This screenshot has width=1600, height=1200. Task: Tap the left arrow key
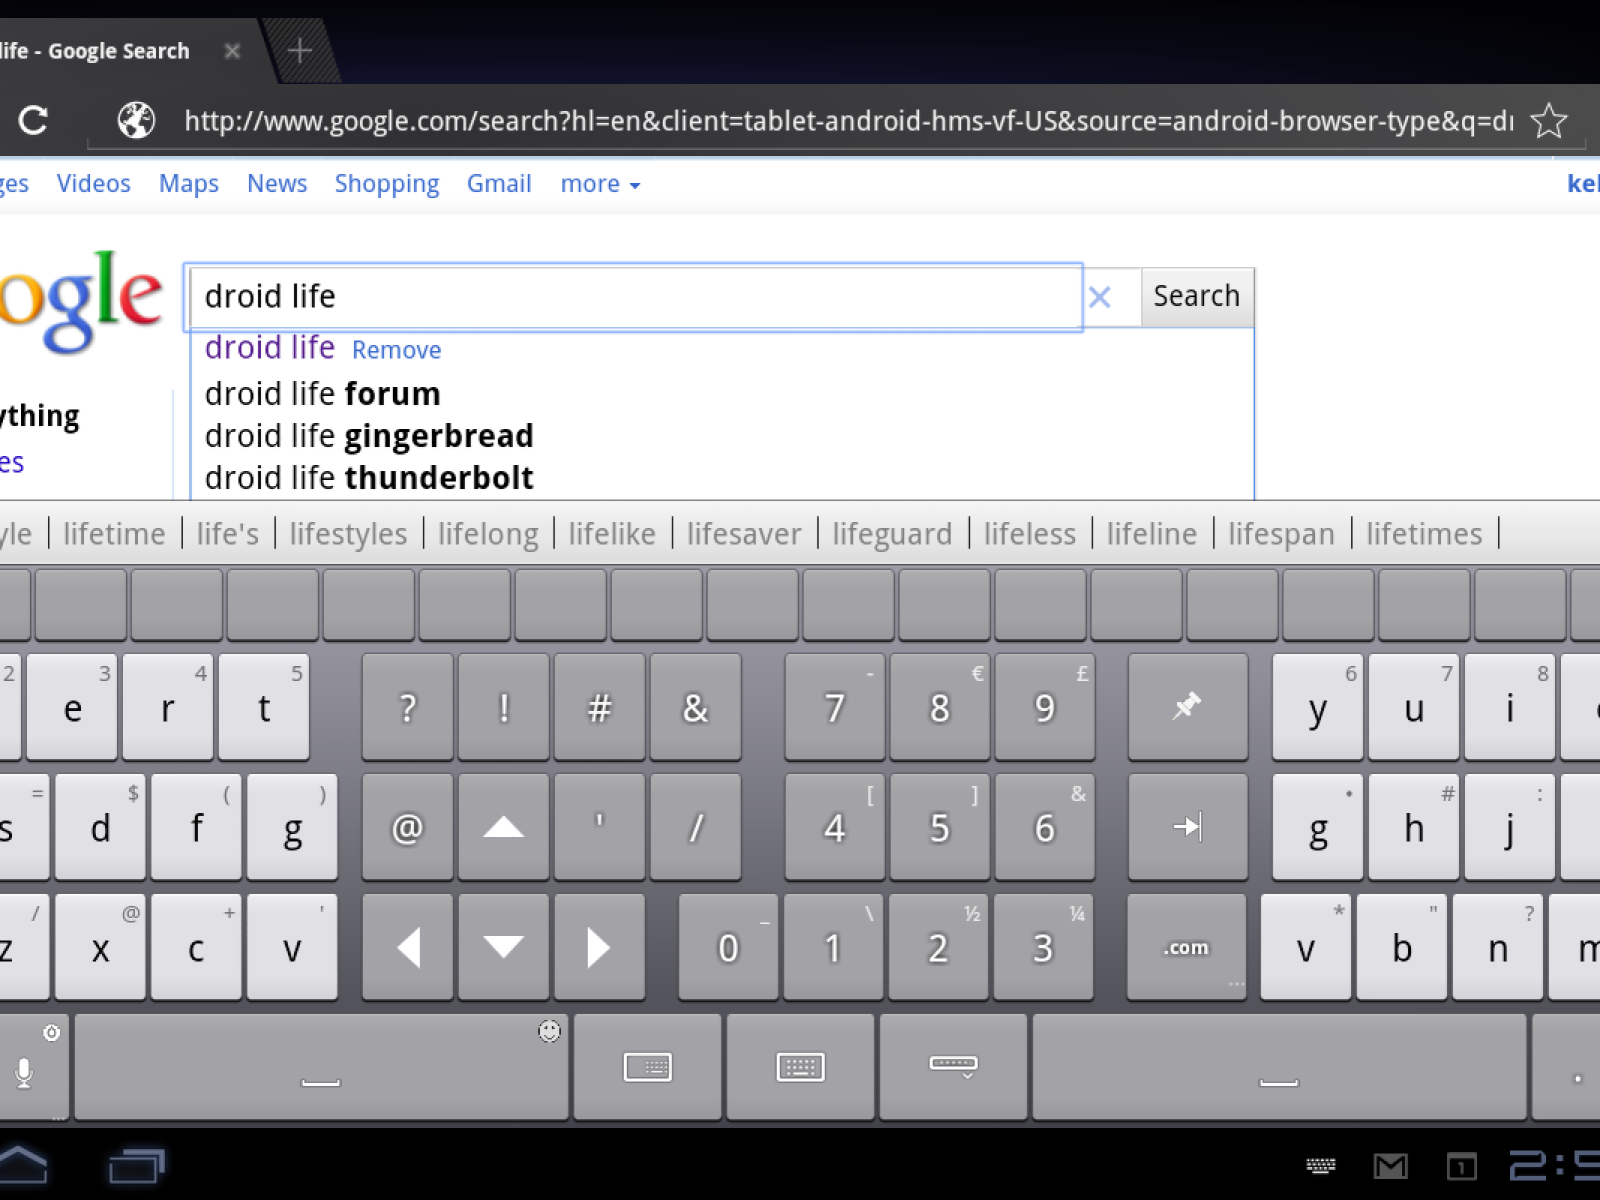[x=408, y=947]
